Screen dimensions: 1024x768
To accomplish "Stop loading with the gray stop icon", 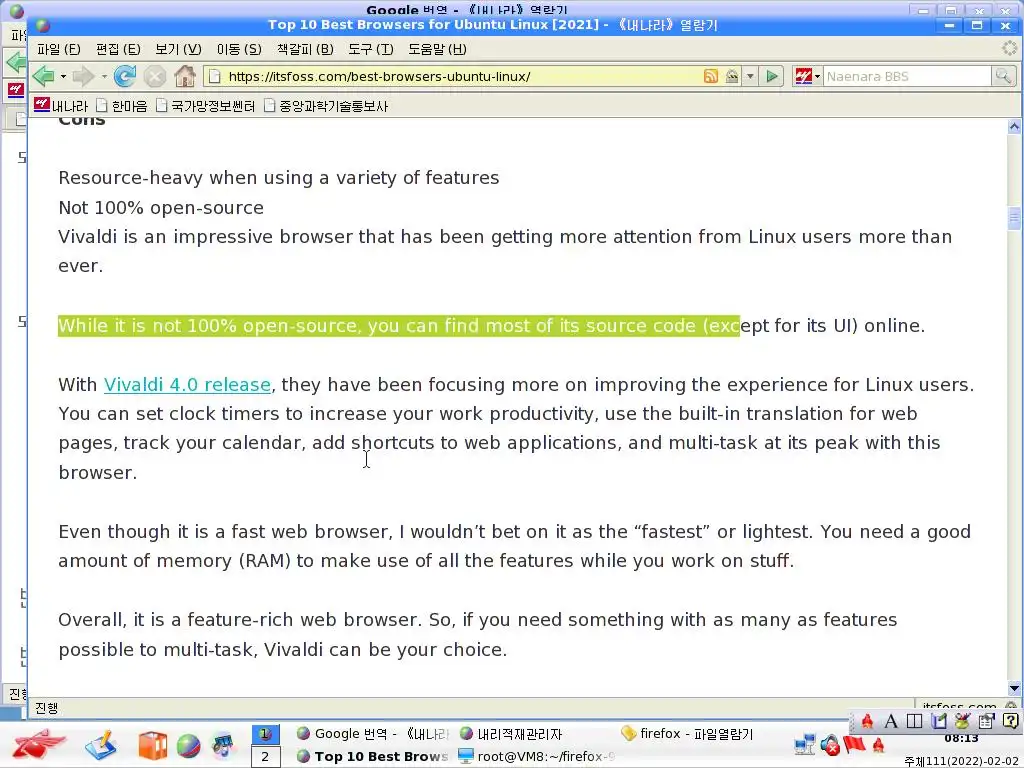I will coord(155,76).
